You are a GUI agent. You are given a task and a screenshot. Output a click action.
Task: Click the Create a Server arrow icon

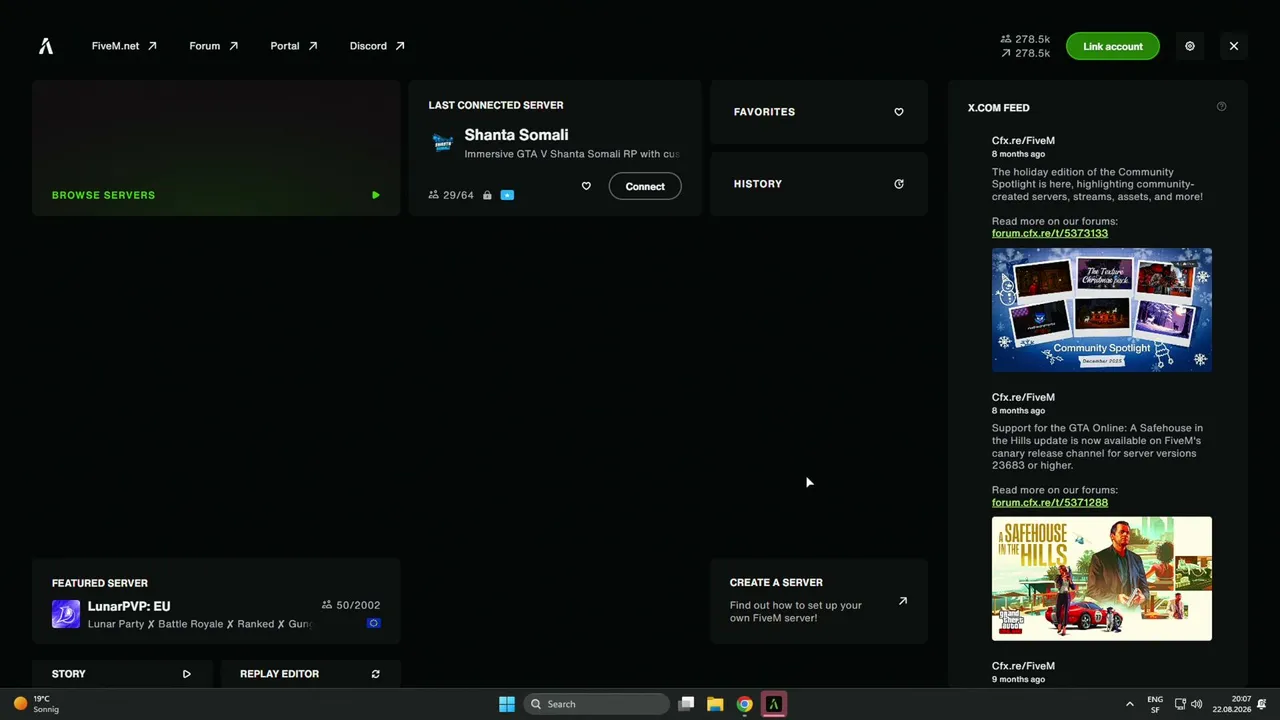tap(903, 601)
